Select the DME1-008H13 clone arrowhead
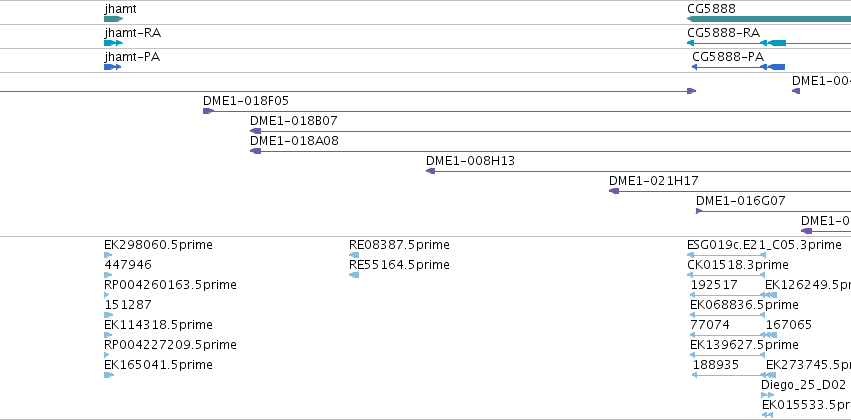The height and width of the screenshot is (420, 851). point(430,171)
